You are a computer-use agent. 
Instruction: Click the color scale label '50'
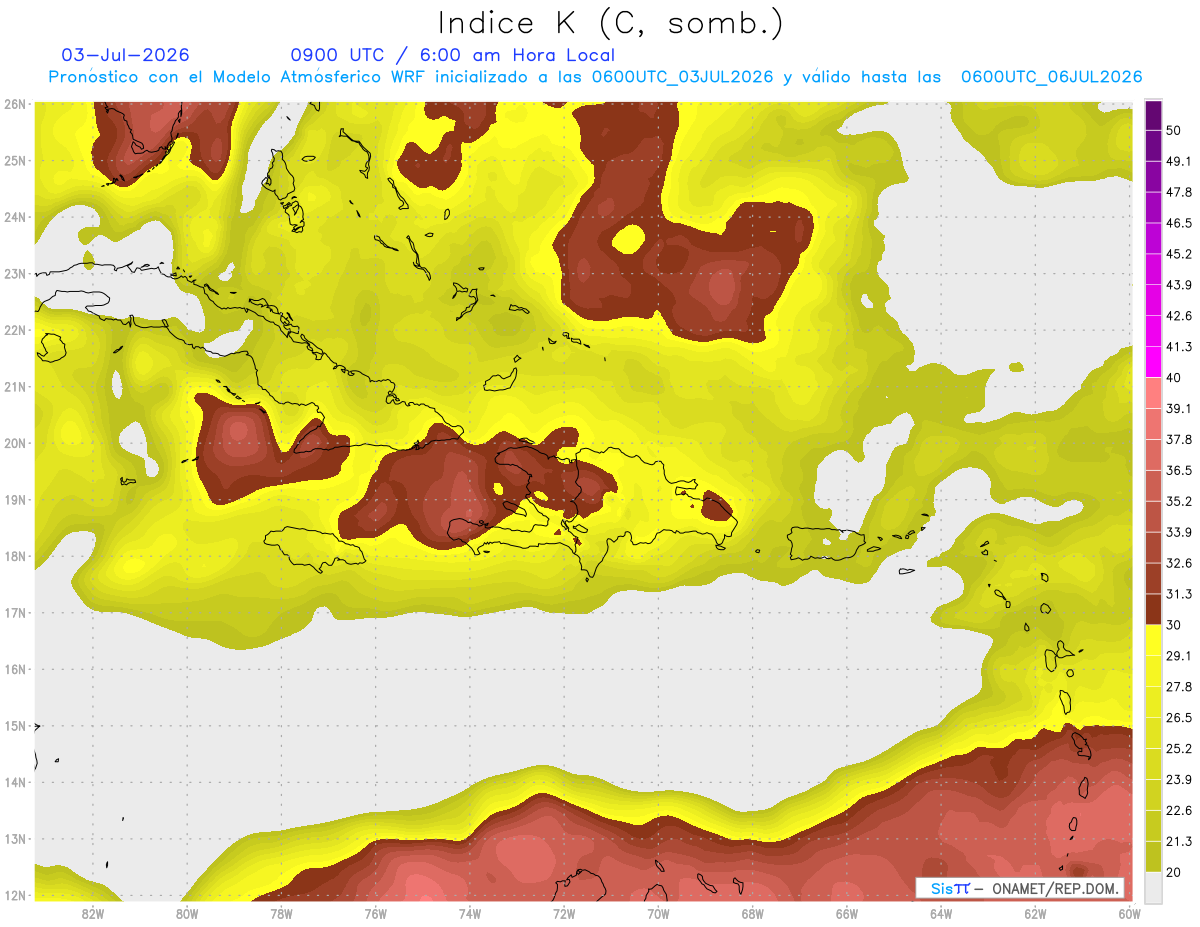pos(1173,130)
